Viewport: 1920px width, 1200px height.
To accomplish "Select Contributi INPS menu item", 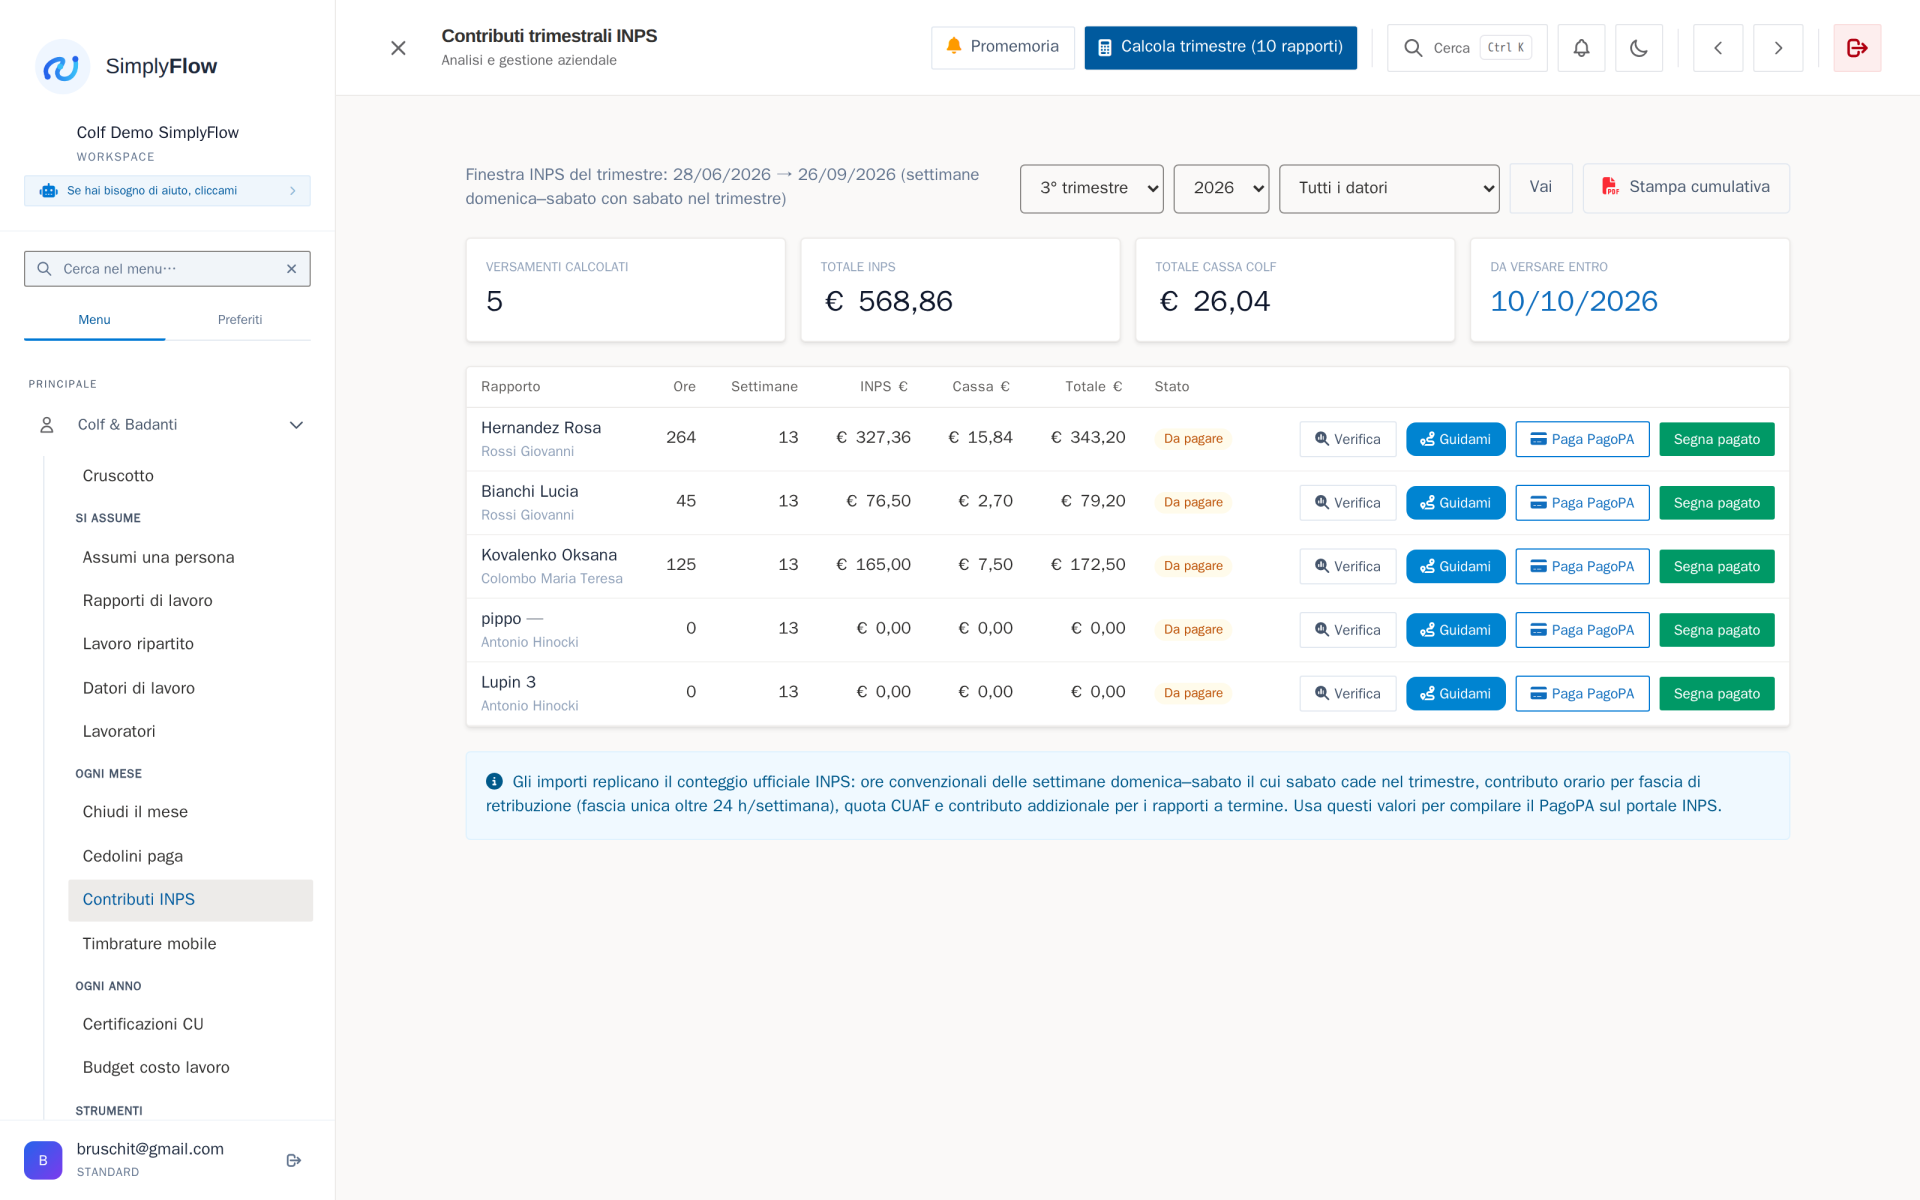I will click(190, 900).
